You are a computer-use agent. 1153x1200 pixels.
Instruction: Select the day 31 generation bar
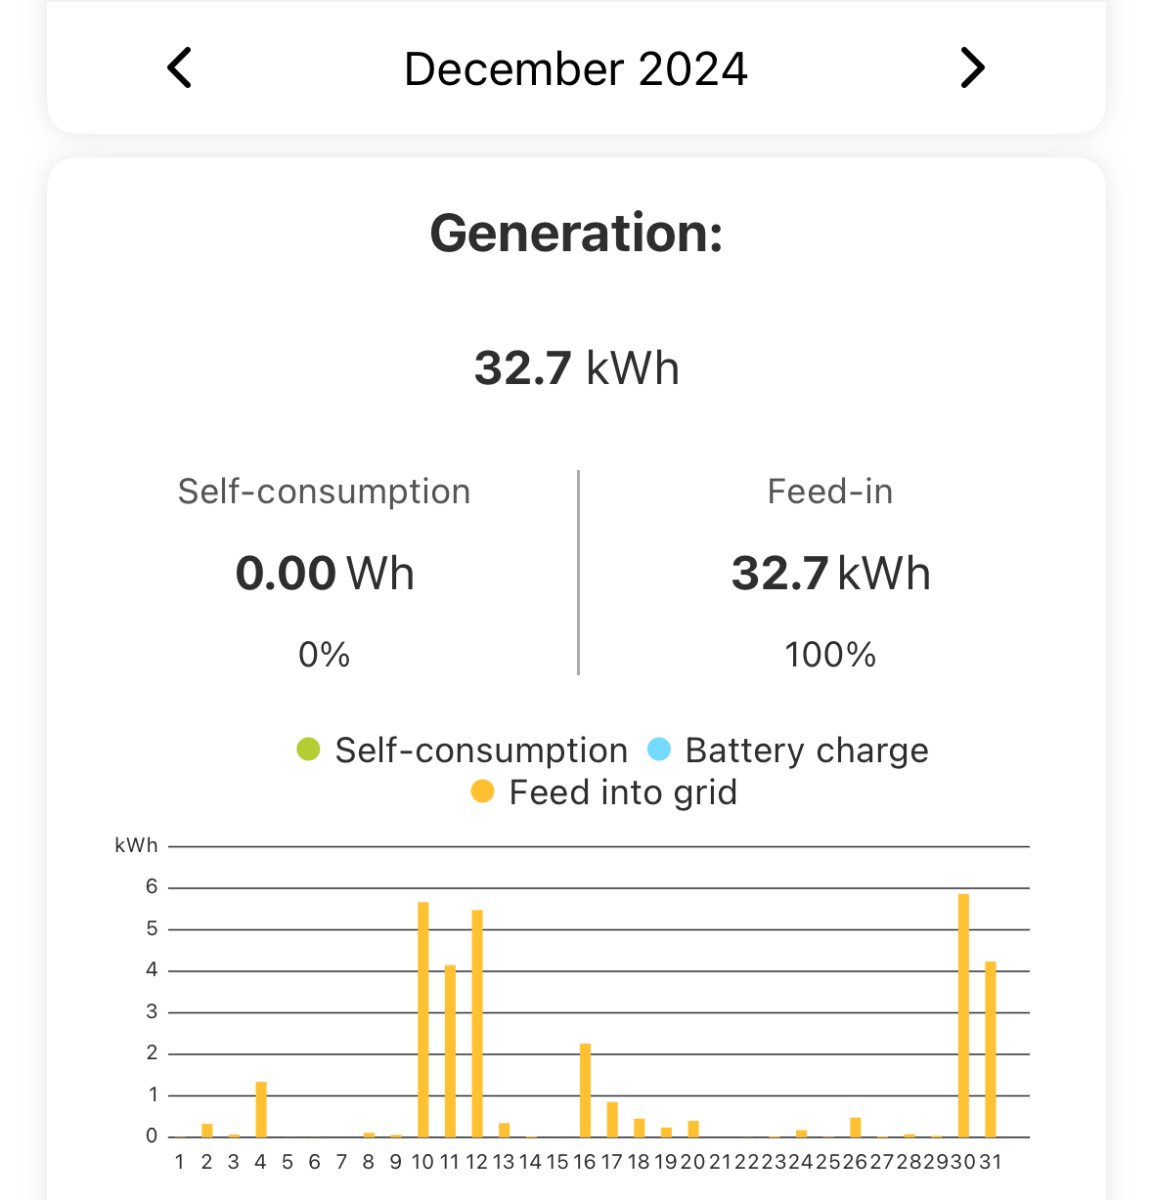click(991, 1049)
